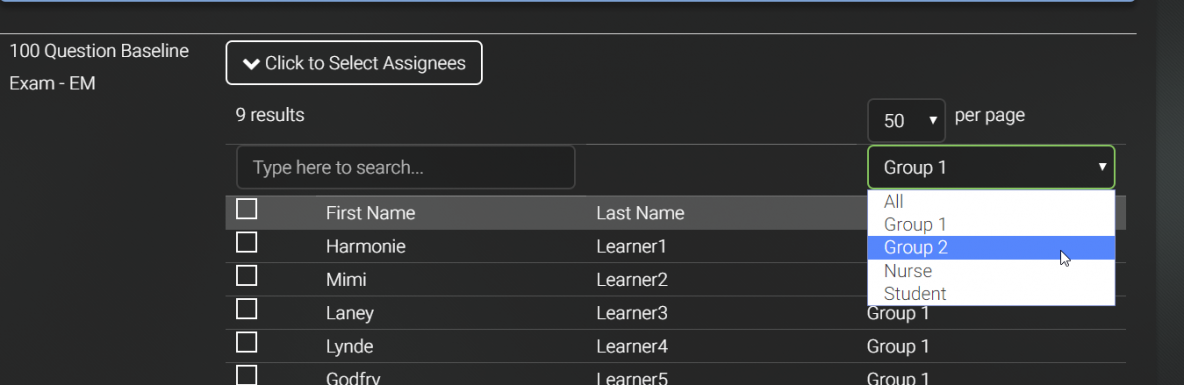Tick the checkbox for Lynde Learner4
The width and height of the screenshot is (1184, 385).
pyautogui.click(x=246, y=342)
